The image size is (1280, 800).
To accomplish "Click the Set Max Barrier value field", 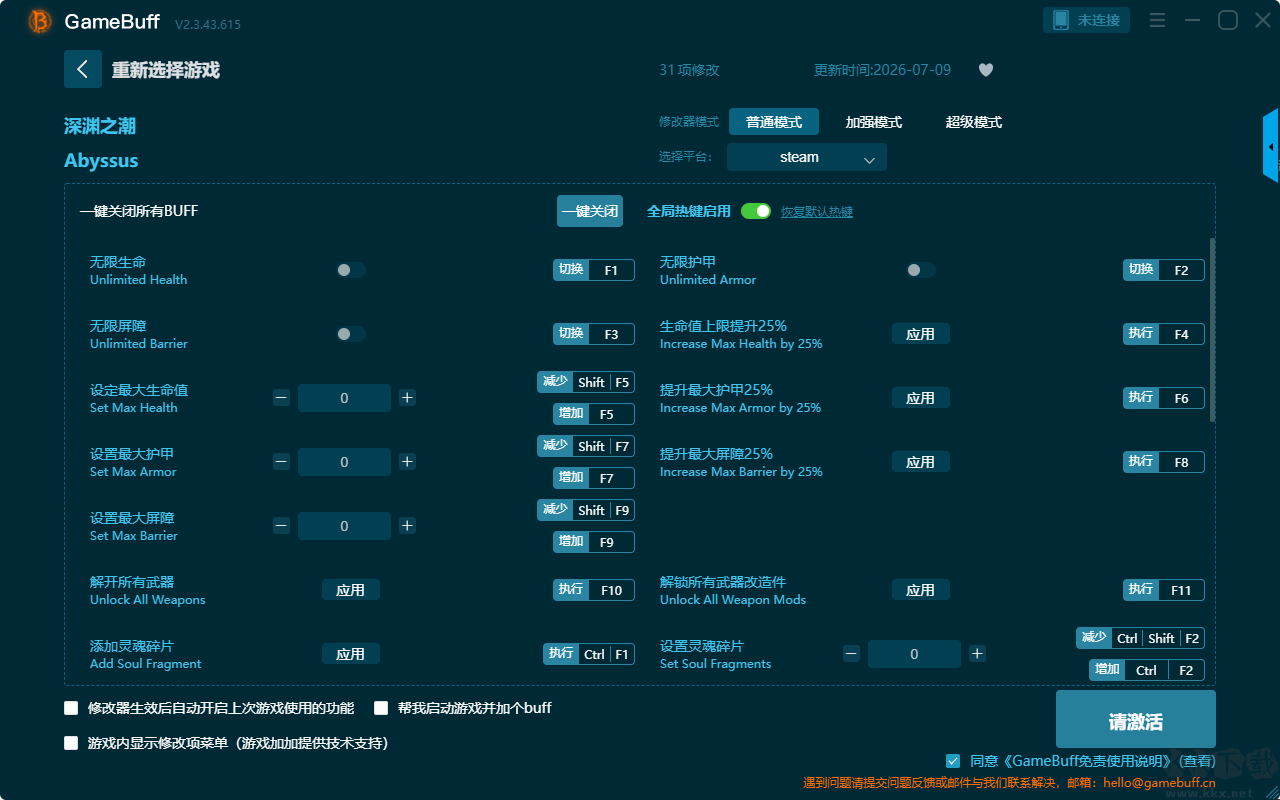I will click(344, 526).
